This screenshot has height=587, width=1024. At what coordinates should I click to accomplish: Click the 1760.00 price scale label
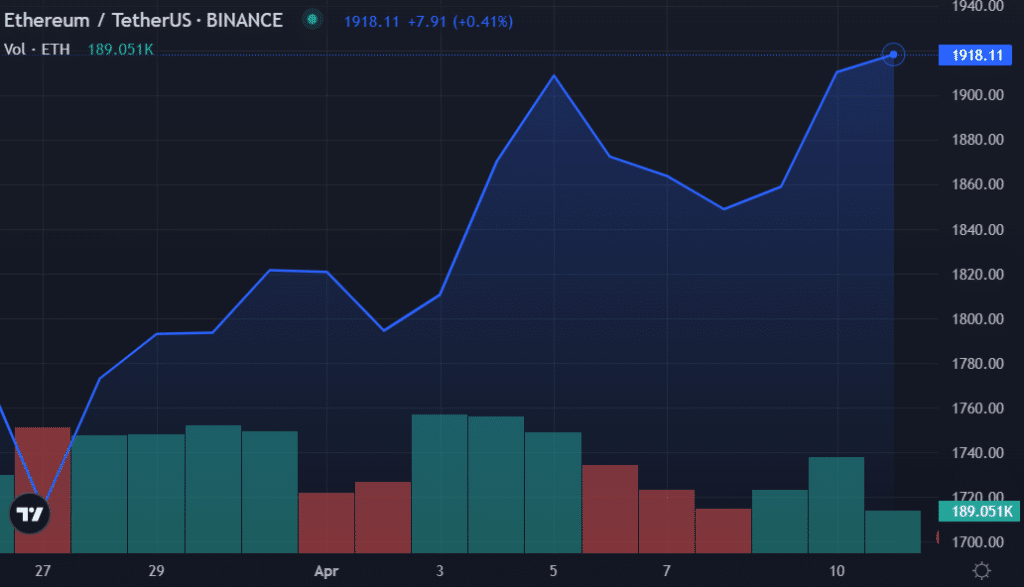click(978, 408)
